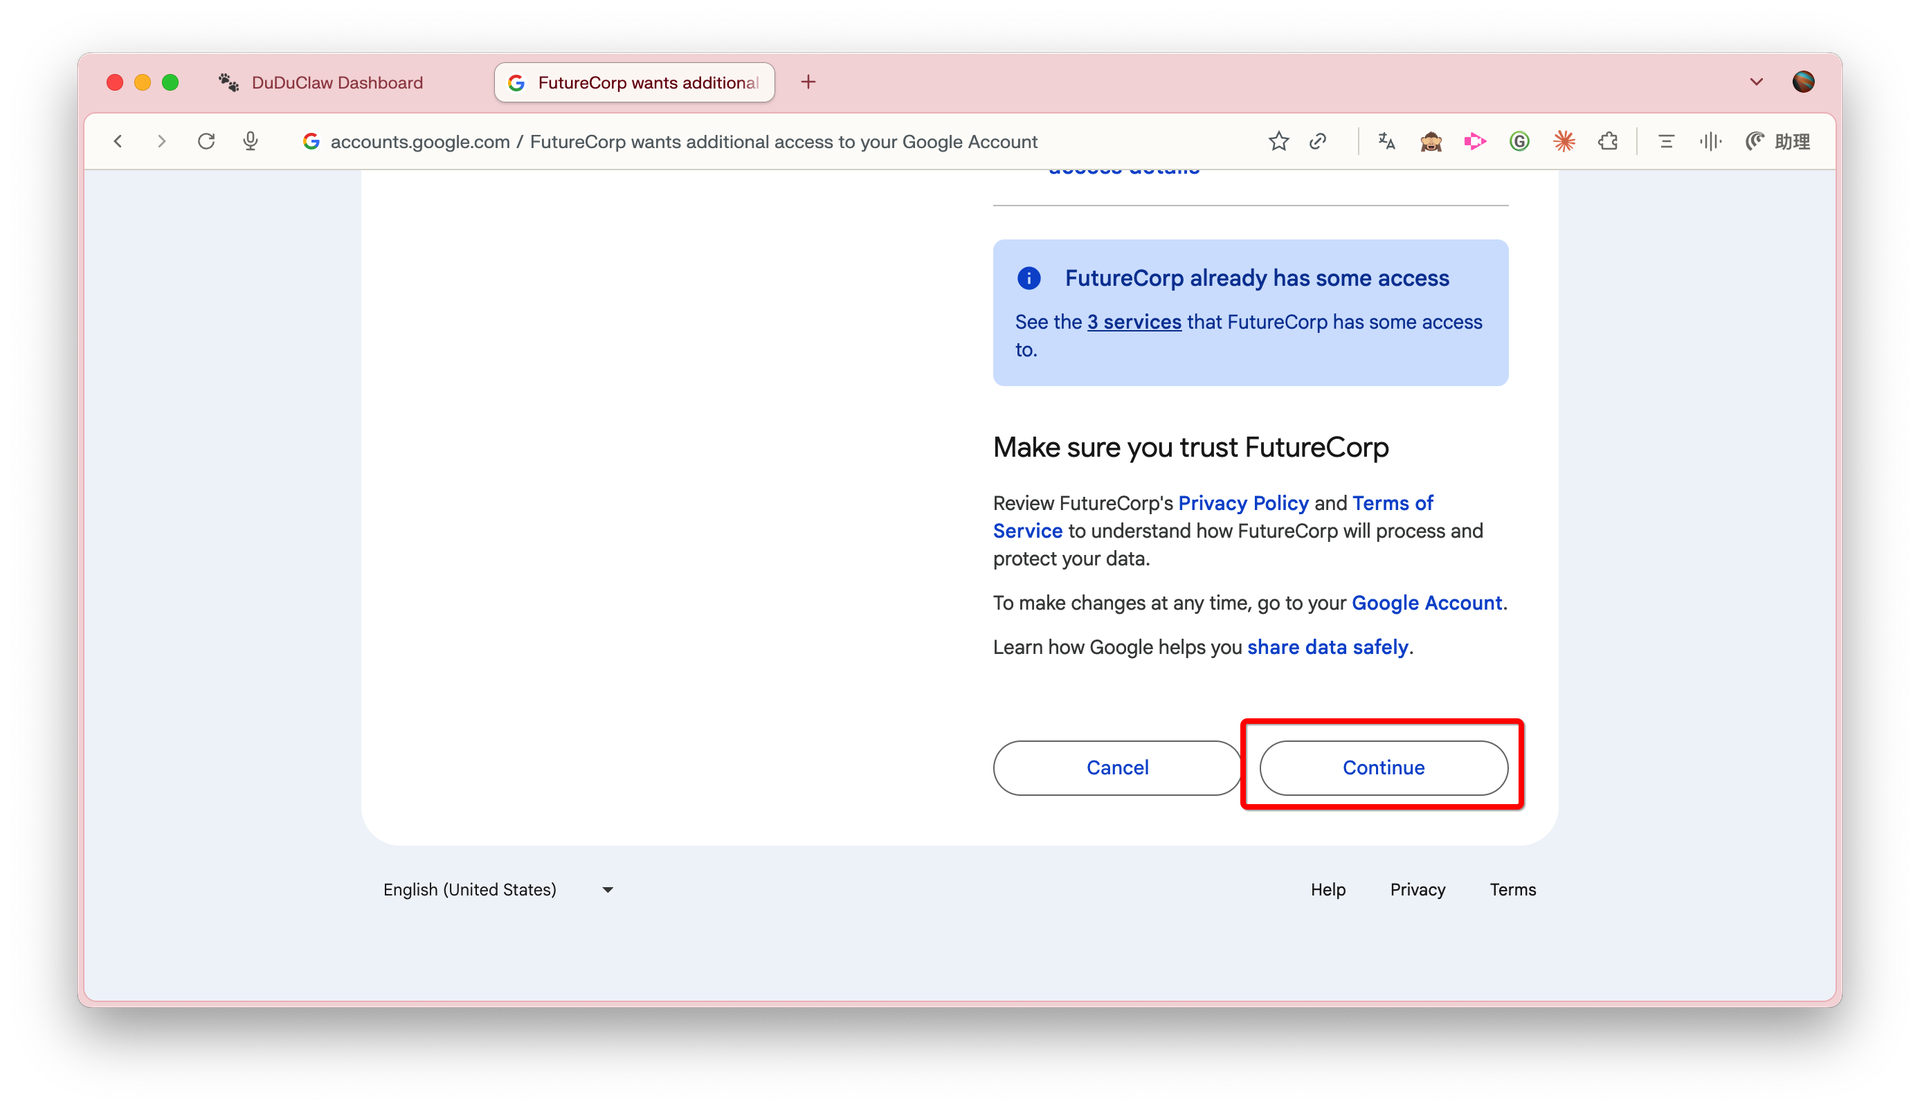Click the audio waveform toolbar icon
Image resolution: width=1920 pixels, height=1110 pixels.
1710,141
